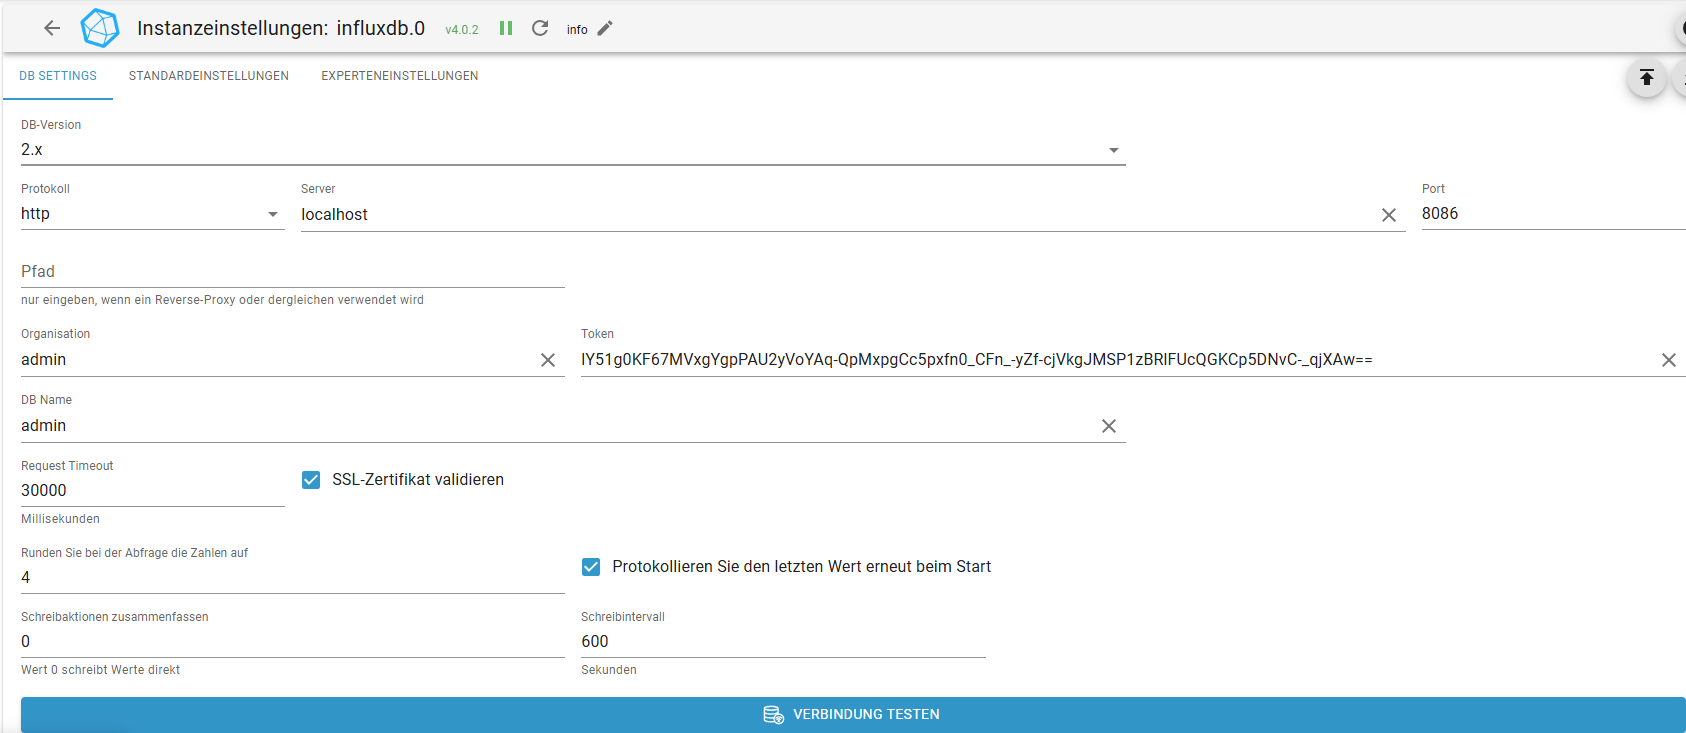
Task: Click the Request Timeout field 30000
Action: 153,491
